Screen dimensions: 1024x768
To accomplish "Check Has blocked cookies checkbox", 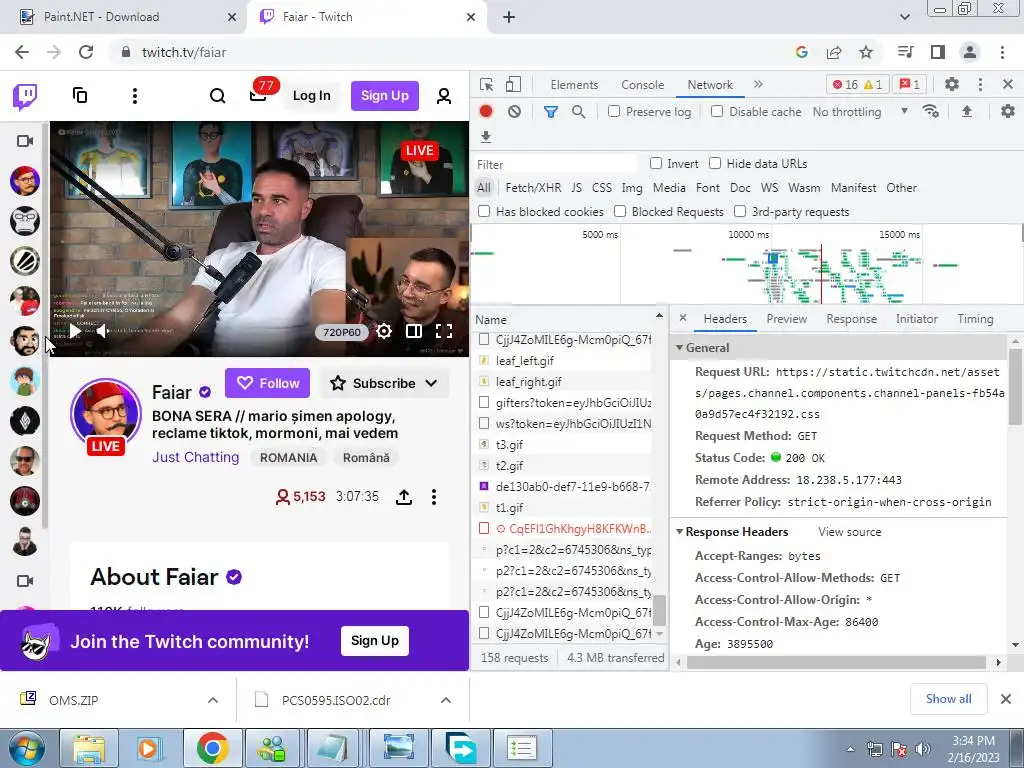I will point(484,211).
